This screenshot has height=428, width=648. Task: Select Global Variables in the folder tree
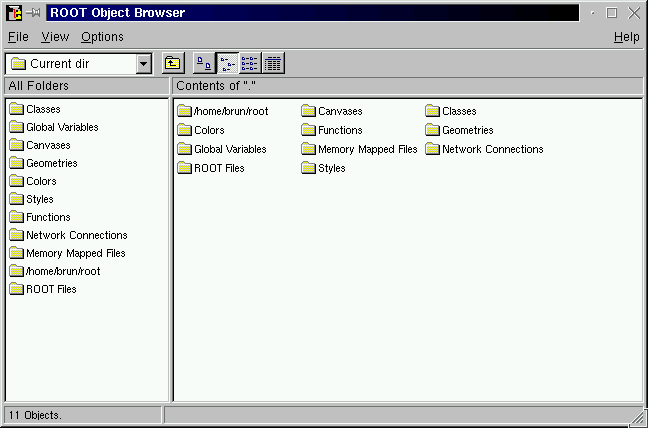(62, 127)
